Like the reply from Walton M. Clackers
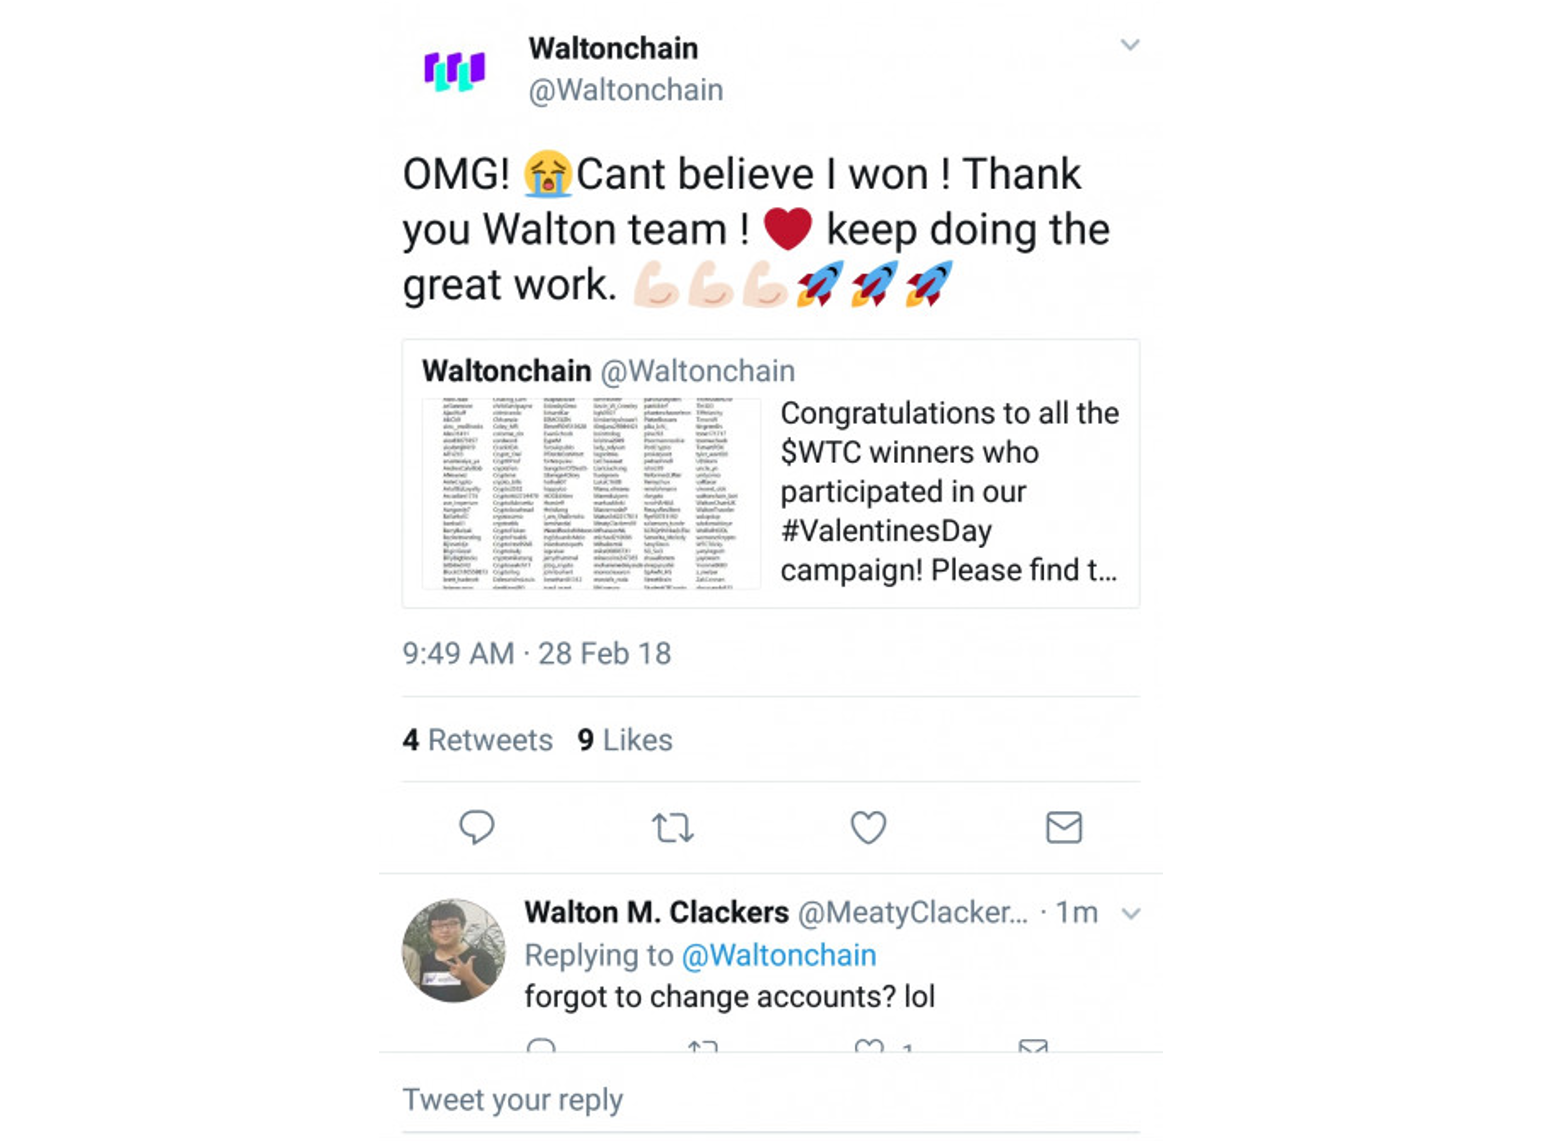The image size is (1559, 1141). [x=869, y=1045]
